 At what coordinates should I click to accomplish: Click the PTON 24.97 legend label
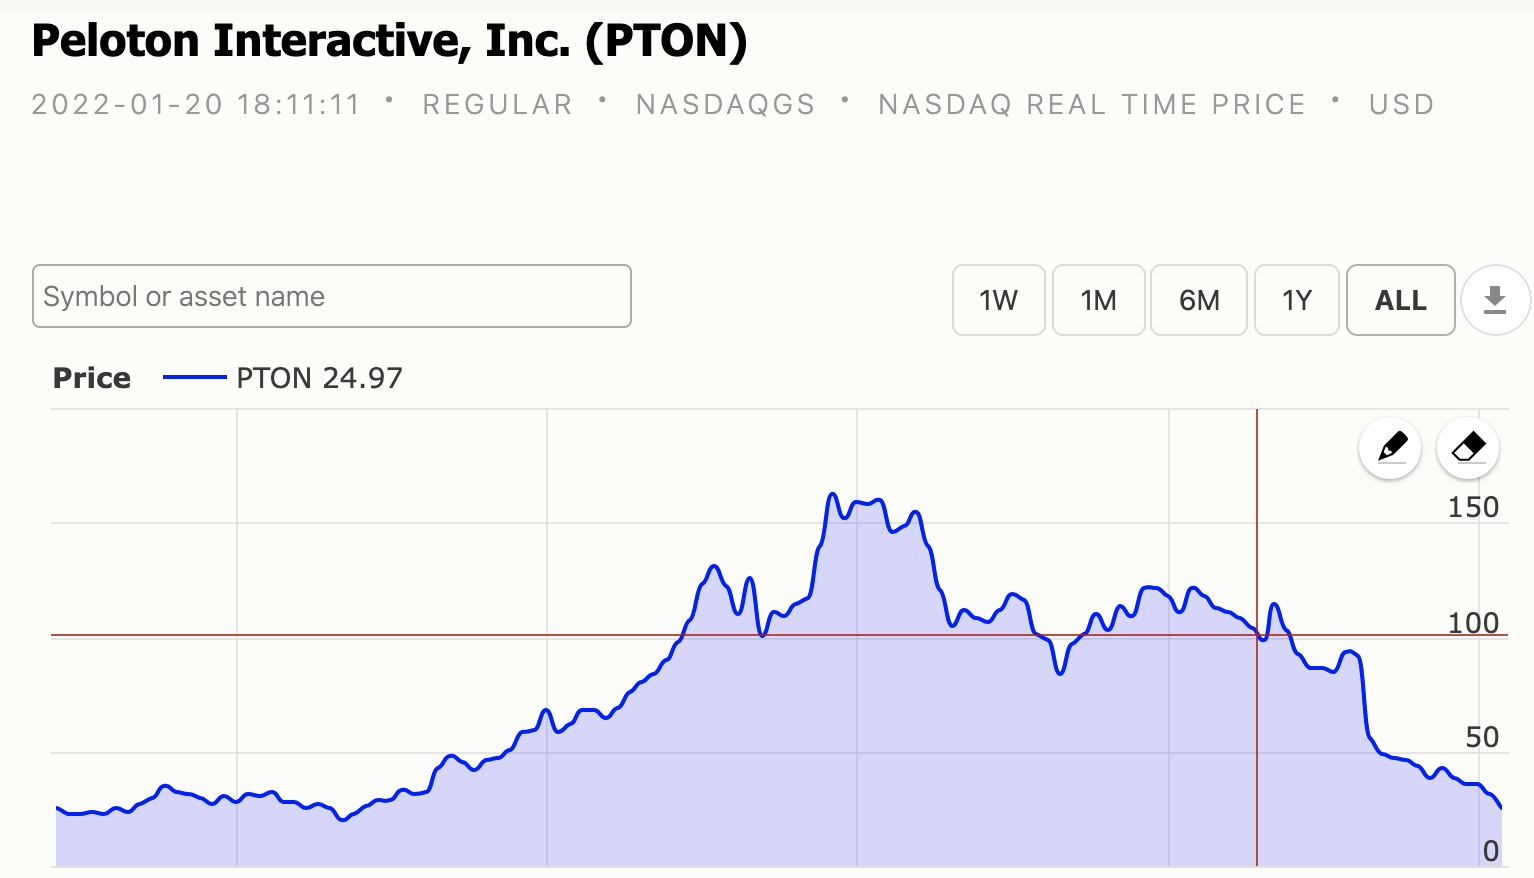pyautogui.click(x=319, y=378)
